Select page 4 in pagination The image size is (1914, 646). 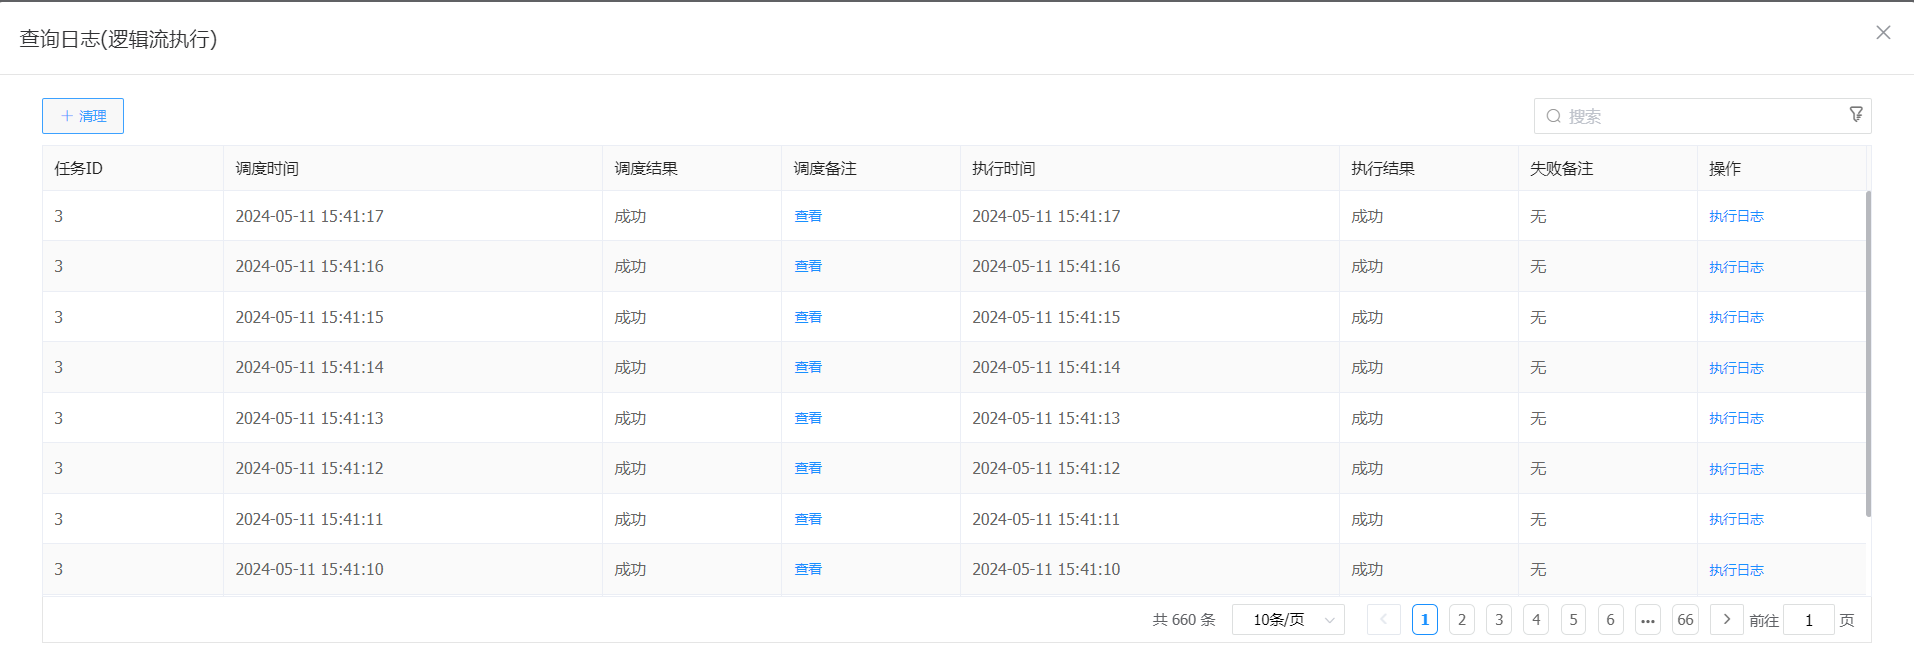point(1536,620)
